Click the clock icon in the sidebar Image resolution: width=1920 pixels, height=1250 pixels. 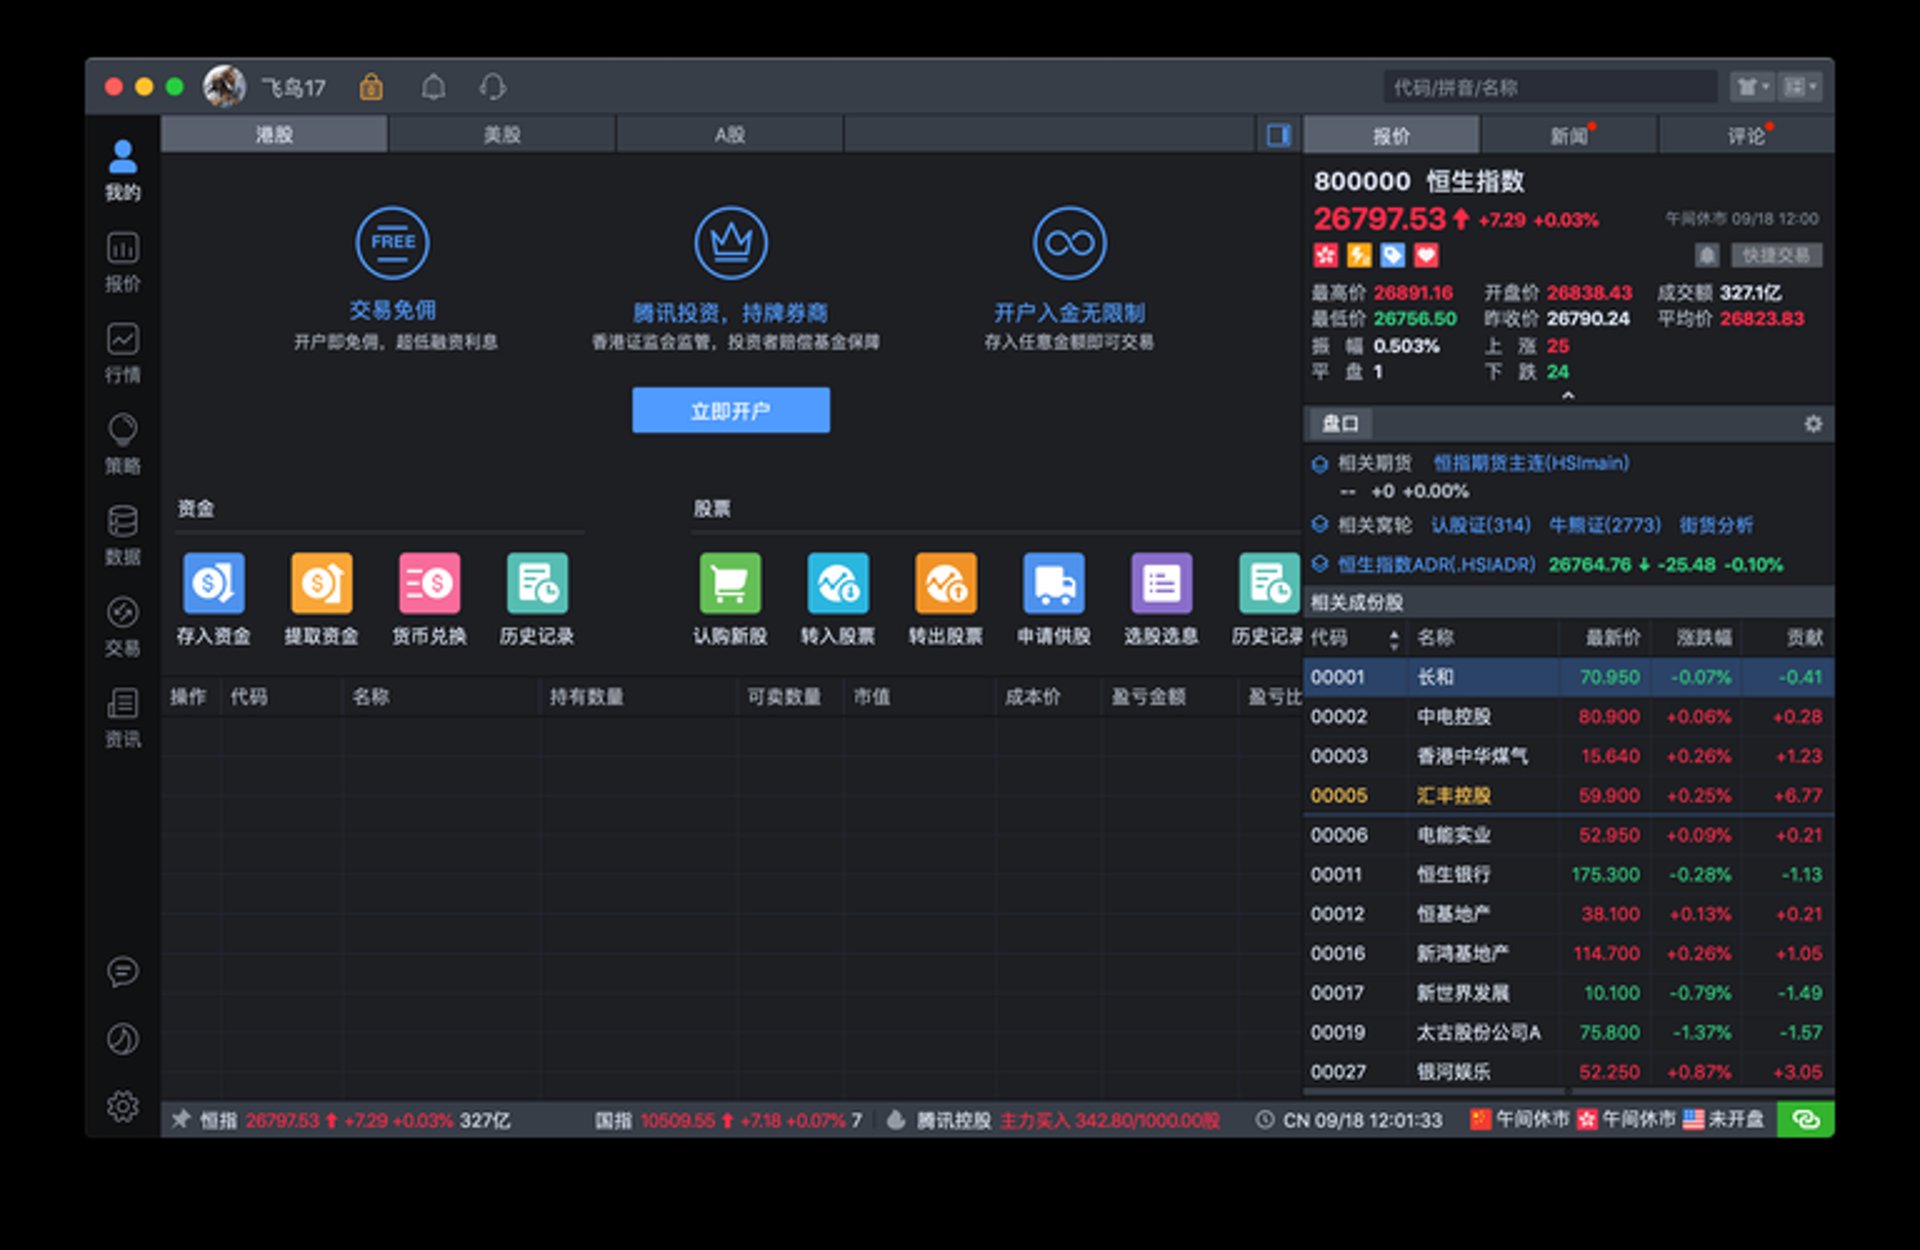click(123, 1039)
